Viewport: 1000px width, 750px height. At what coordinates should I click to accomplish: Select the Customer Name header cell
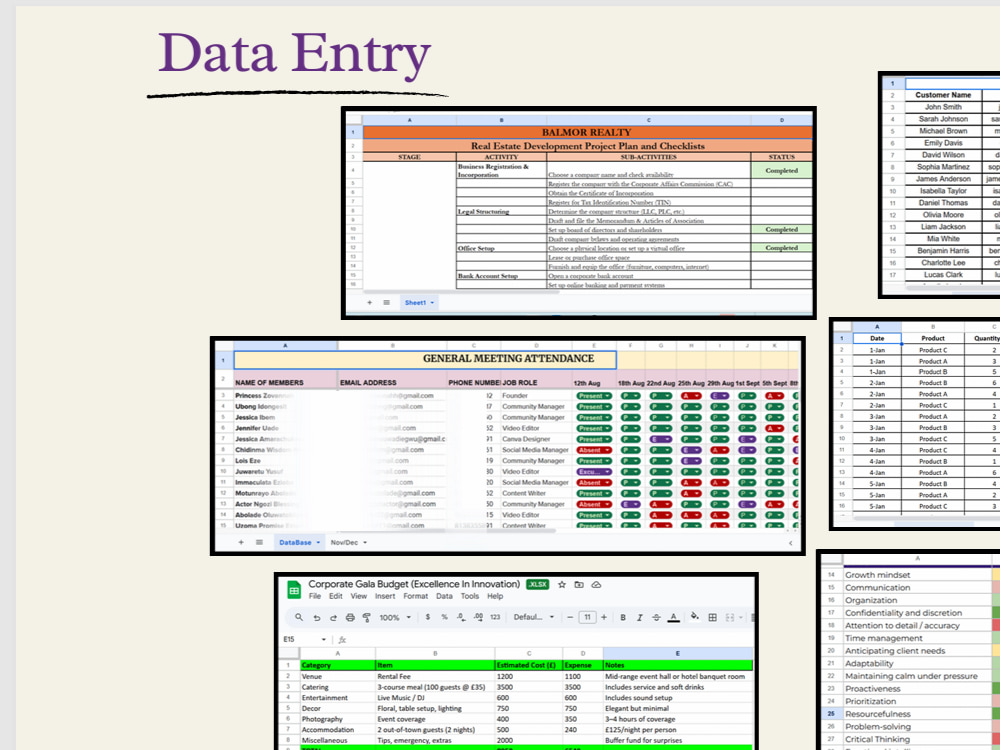(943, 95)
